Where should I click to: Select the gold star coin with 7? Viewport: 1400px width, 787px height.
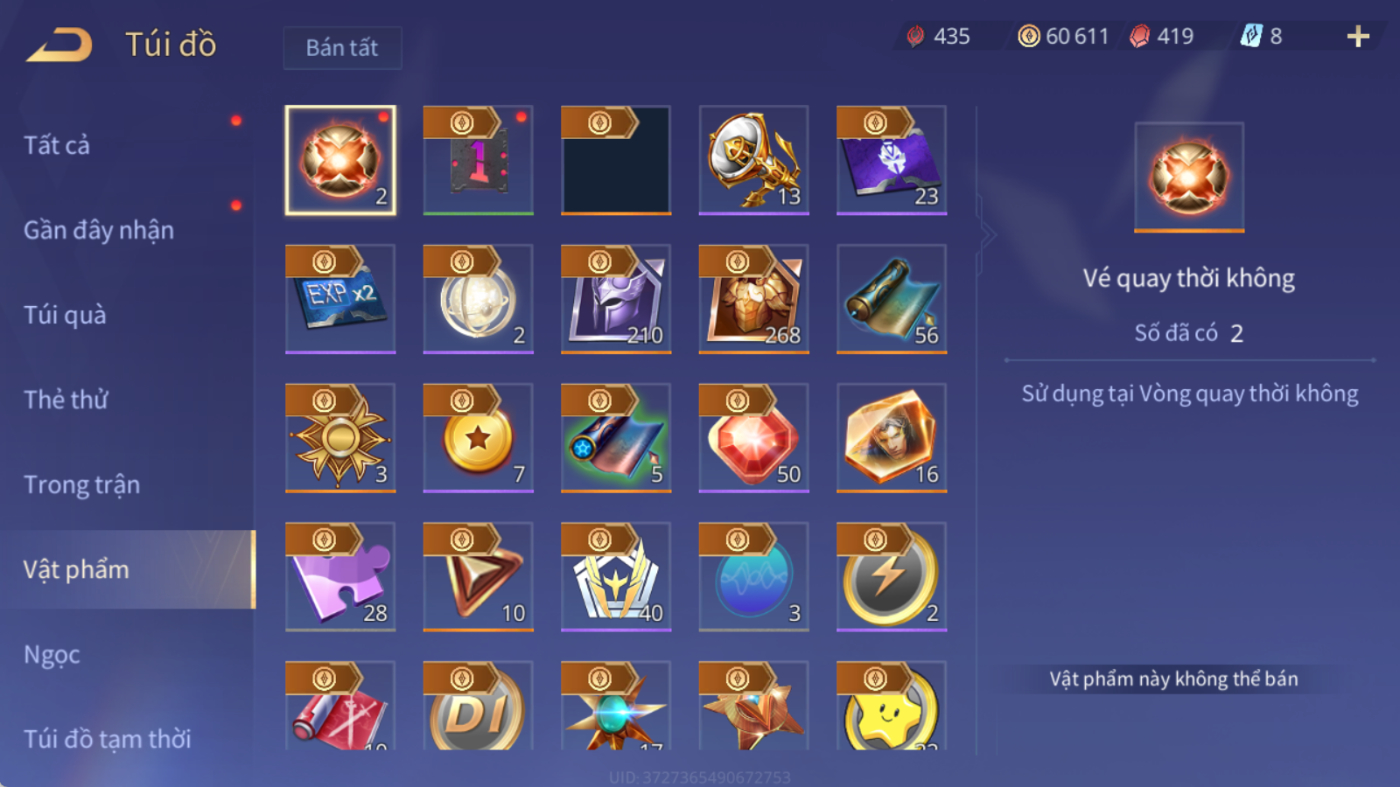point(478,438)
